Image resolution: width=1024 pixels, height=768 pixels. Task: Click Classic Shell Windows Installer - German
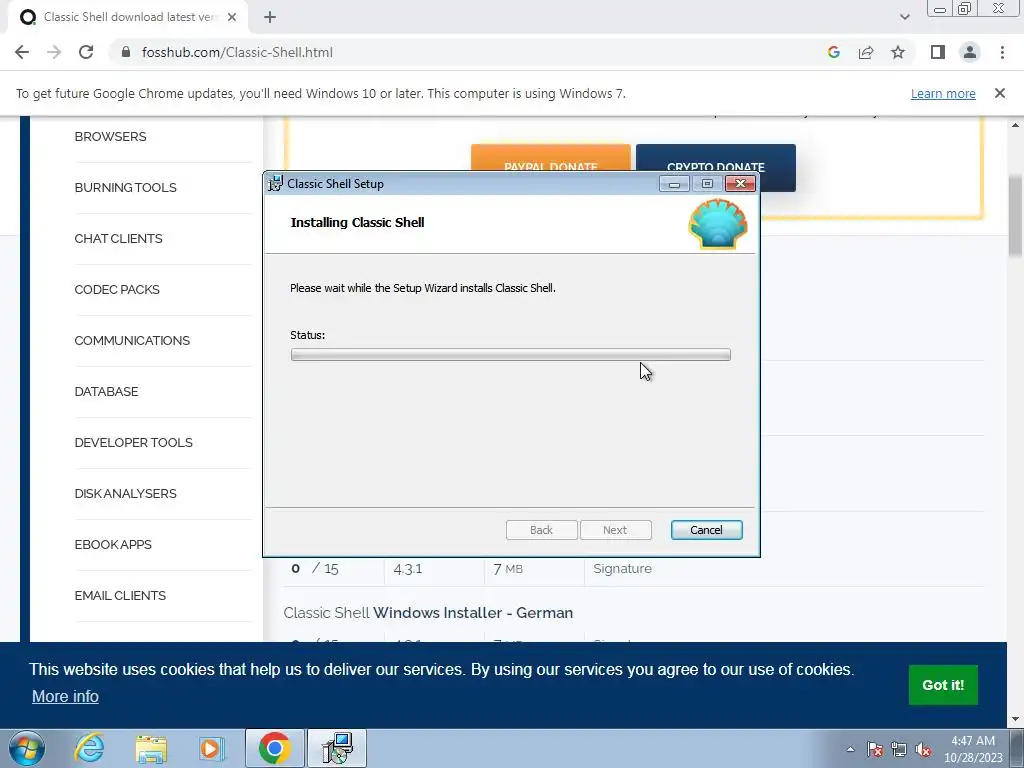point(428,613)
